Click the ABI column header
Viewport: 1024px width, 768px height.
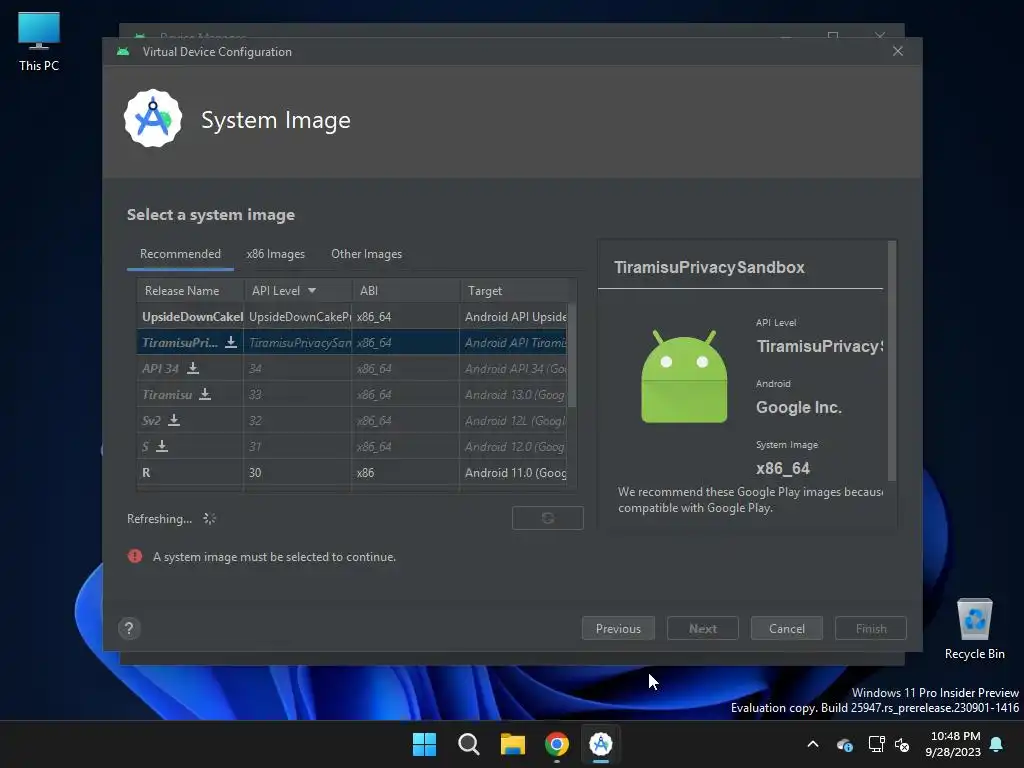(406, 291)
